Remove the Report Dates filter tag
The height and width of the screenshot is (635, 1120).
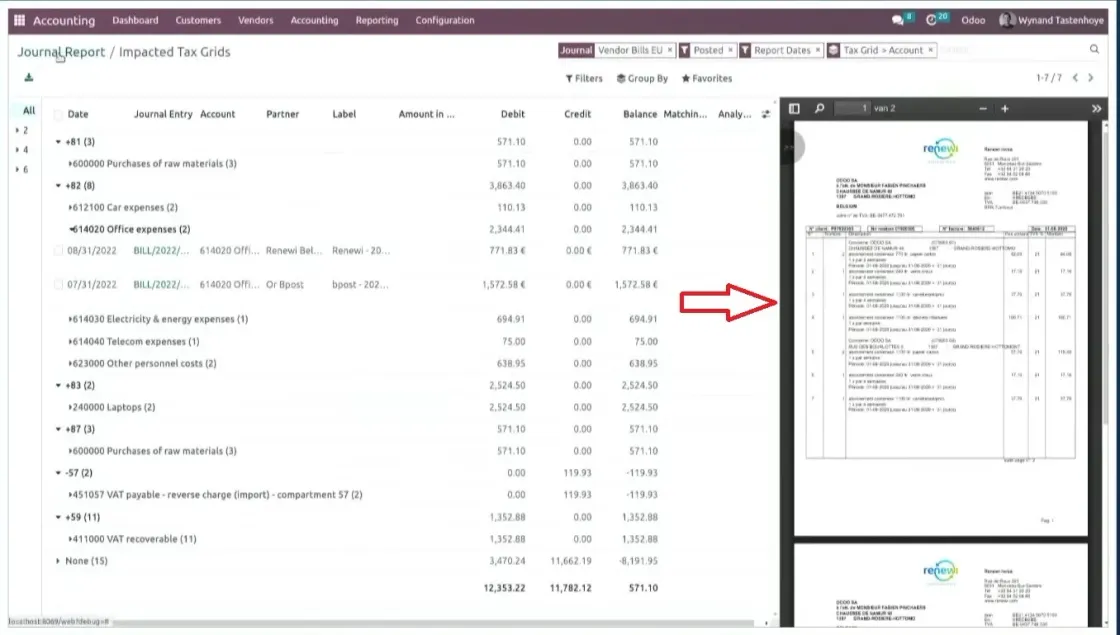point(818,50)
